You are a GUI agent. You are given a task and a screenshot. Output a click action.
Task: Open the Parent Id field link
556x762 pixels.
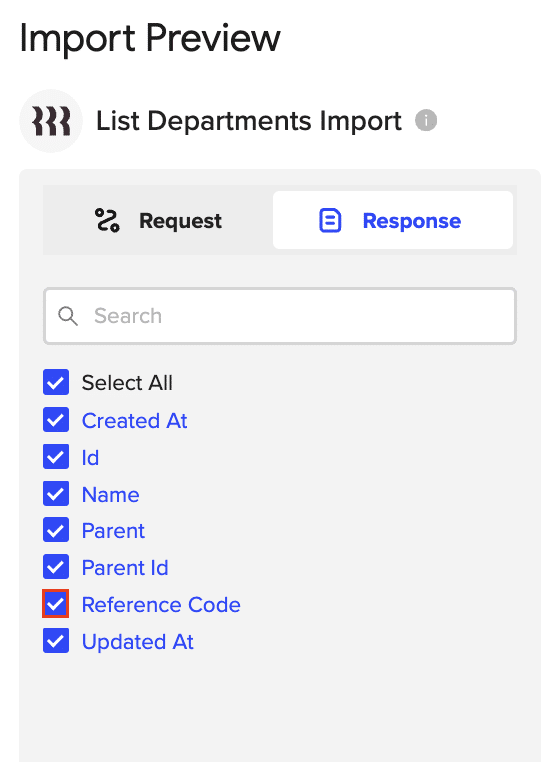pyautogui.click(x=125, y=568)
